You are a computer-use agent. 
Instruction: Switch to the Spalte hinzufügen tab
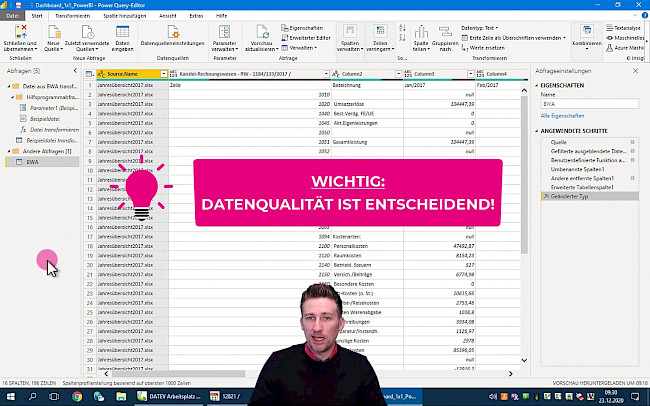[124, 16]
